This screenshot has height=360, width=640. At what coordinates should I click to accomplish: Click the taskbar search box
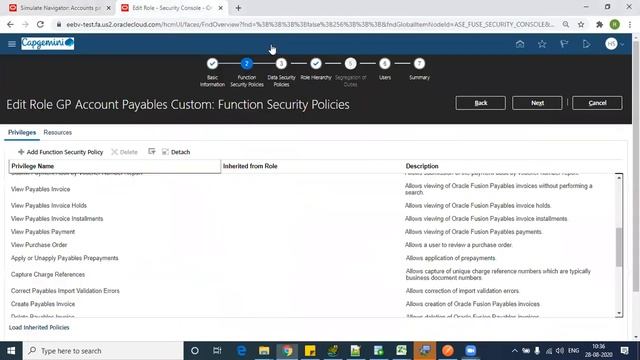103,351
